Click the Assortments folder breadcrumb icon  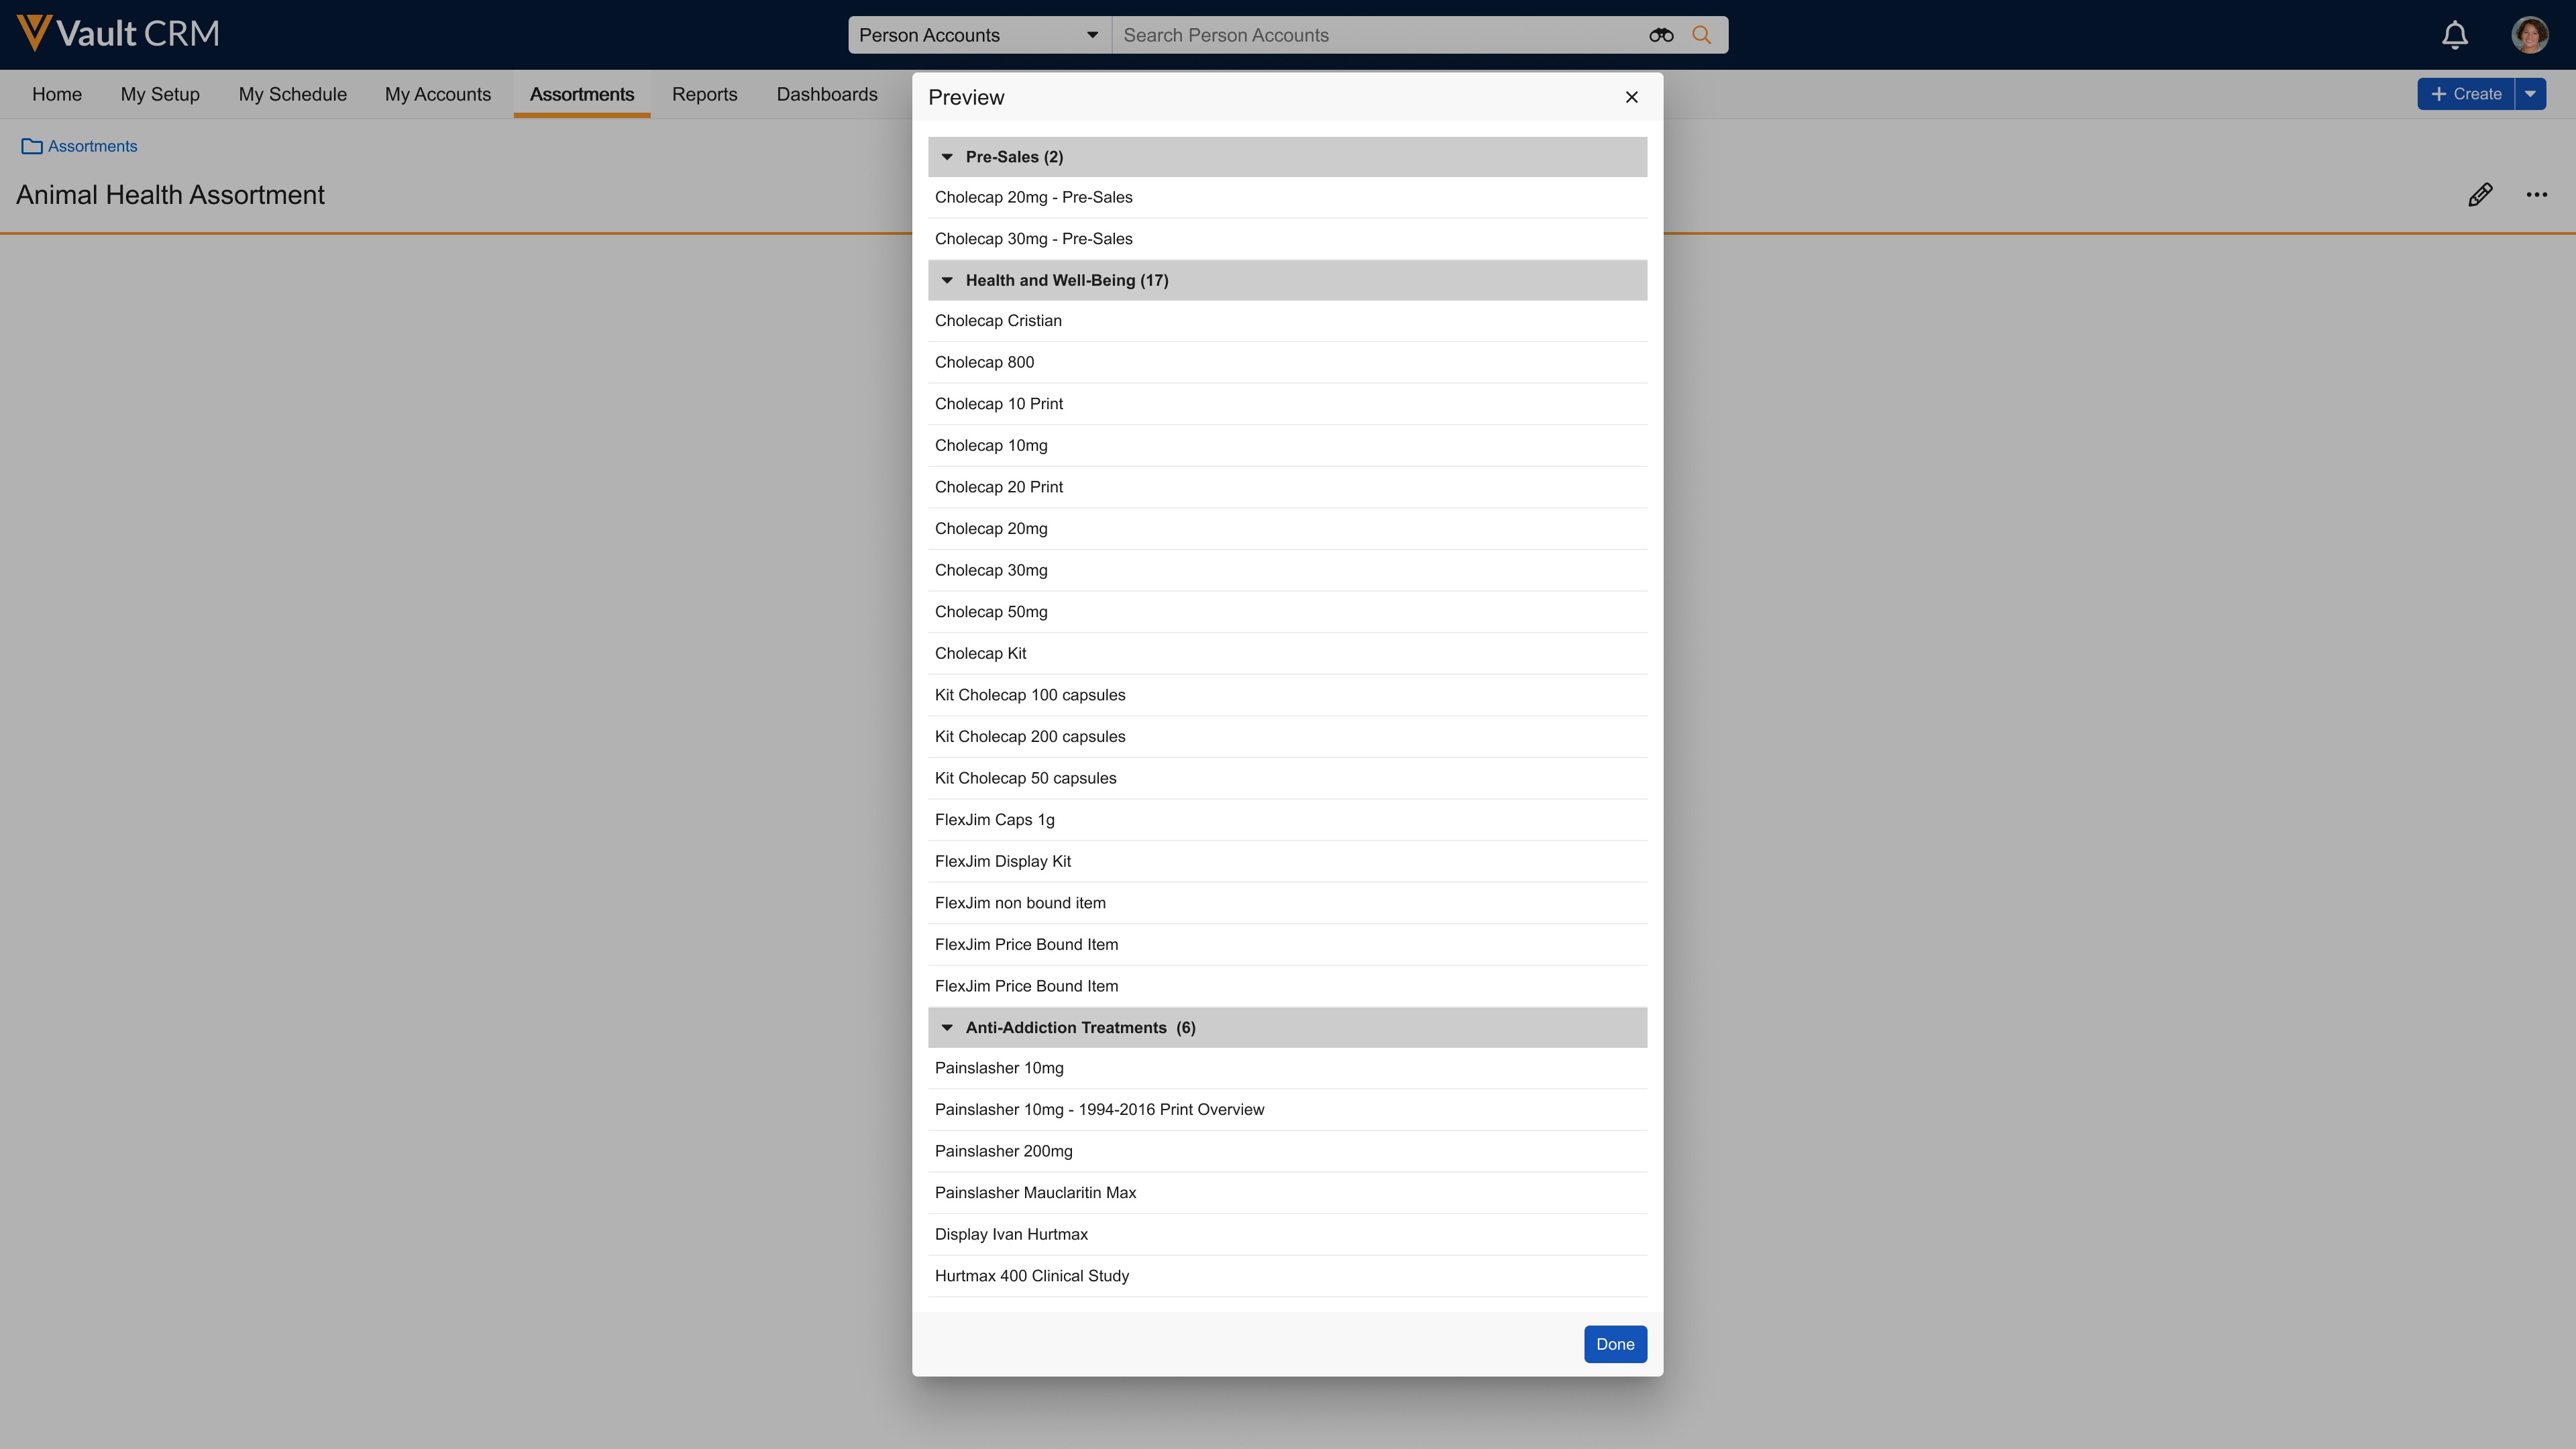click(32, 147)
